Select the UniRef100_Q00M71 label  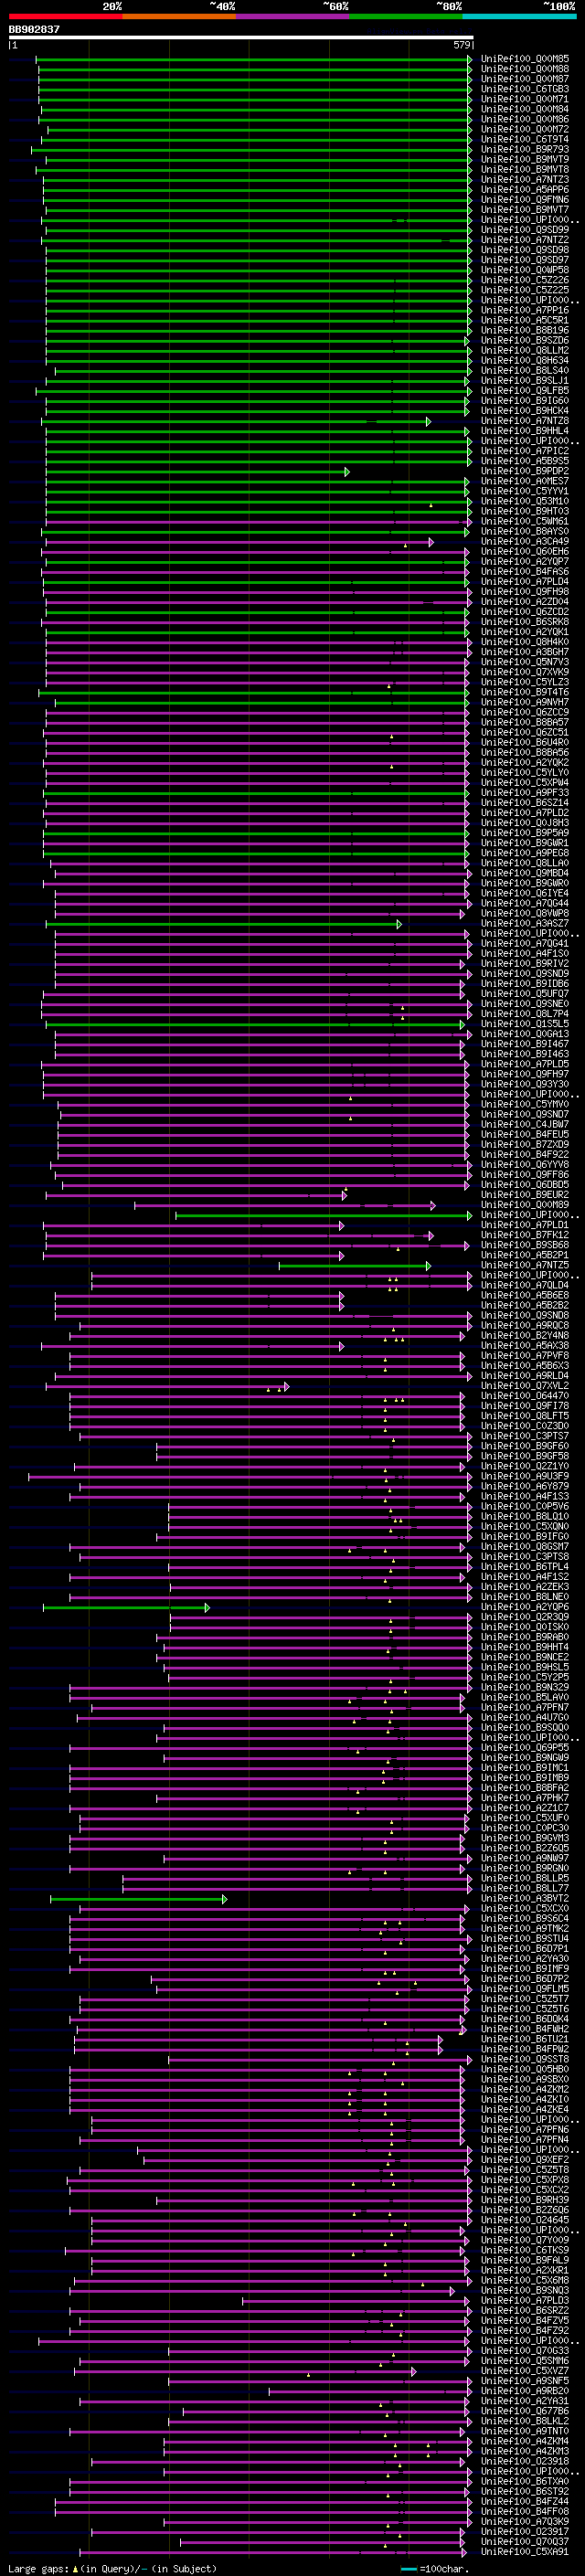tap(525, 99)
